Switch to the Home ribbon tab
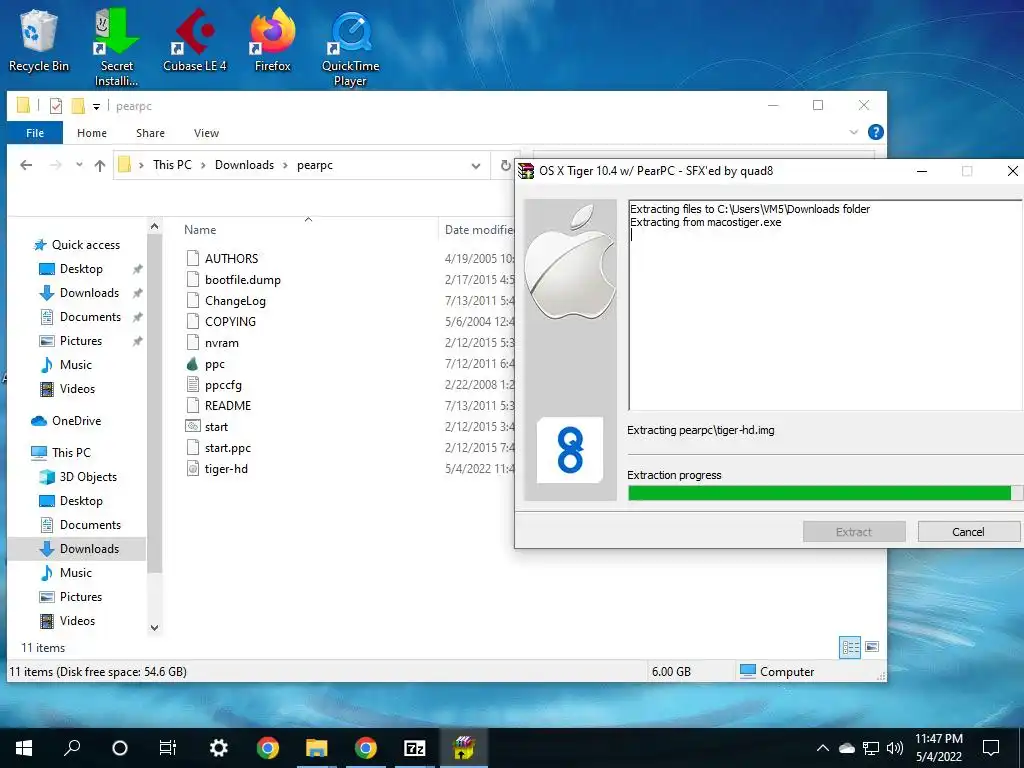 91,133
